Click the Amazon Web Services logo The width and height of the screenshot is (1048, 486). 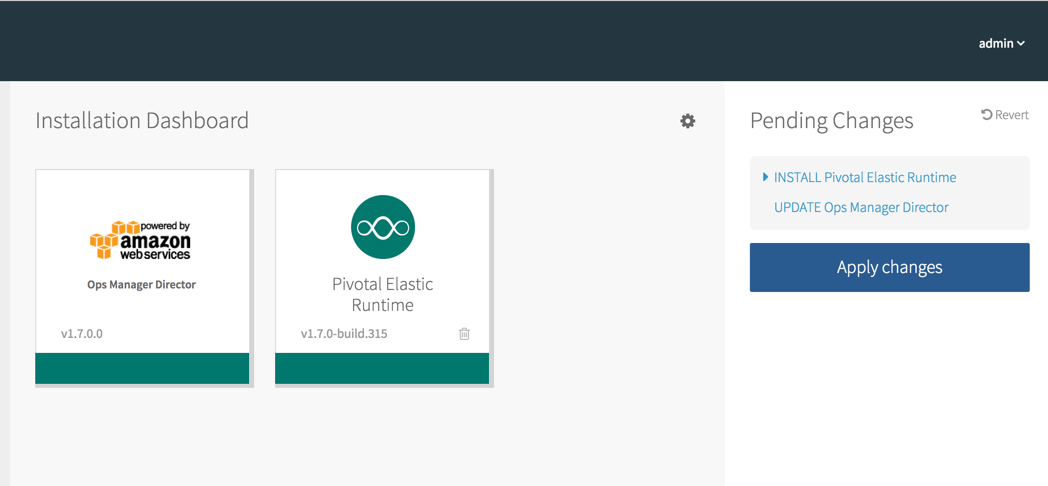(141, 240)
